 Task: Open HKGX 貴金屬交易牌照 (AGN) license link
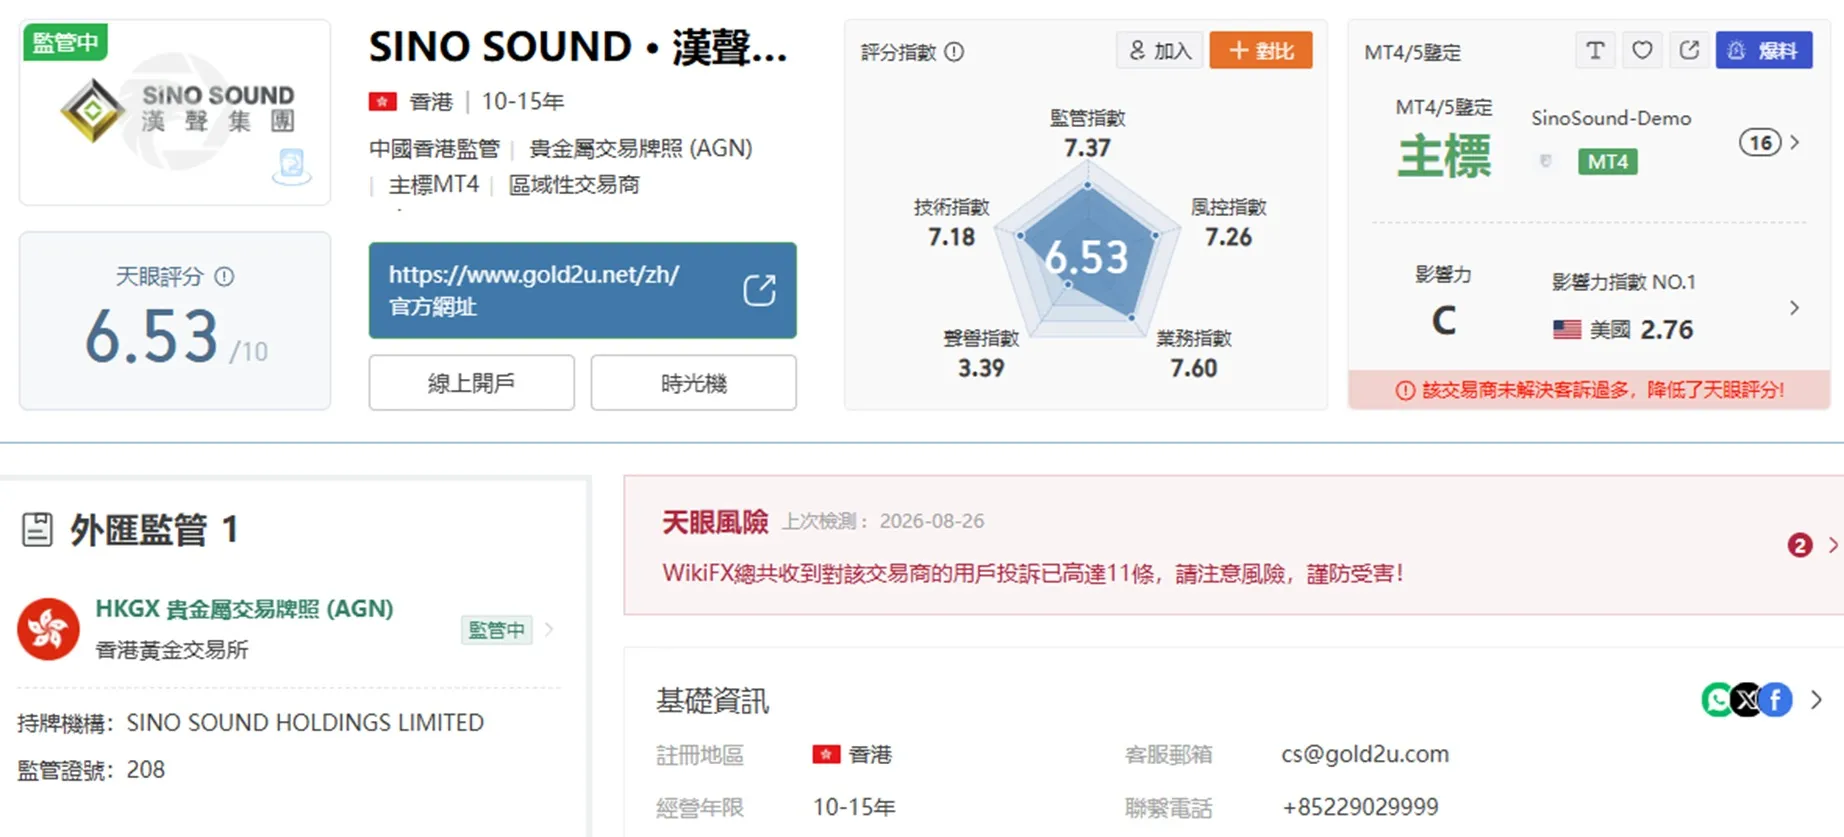244,609
